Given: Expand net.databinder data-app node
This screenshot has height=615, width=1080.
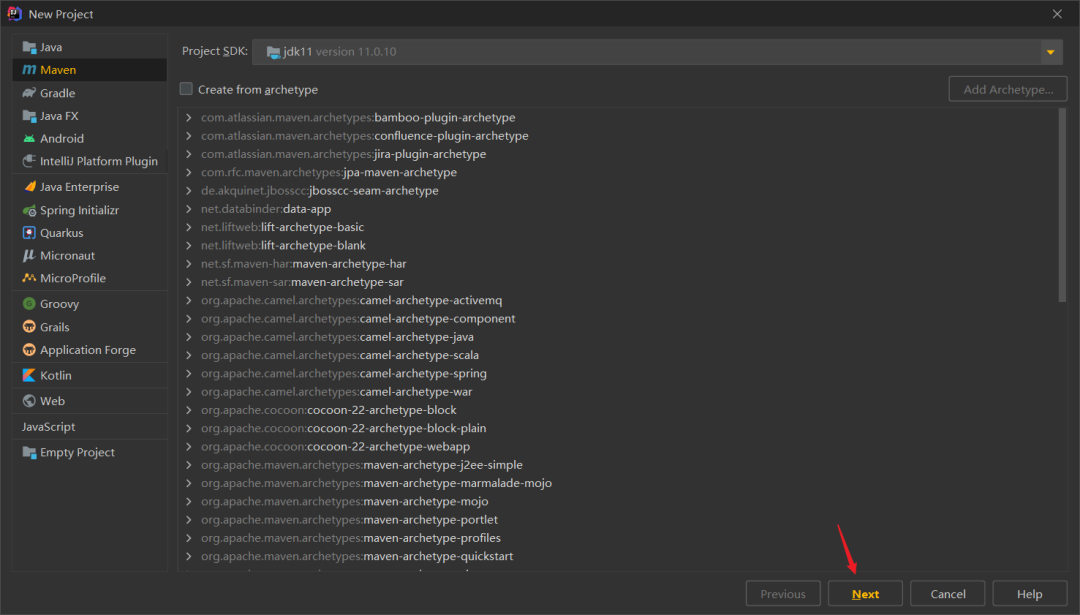Looking at the screenshot, I should [189, 209].
